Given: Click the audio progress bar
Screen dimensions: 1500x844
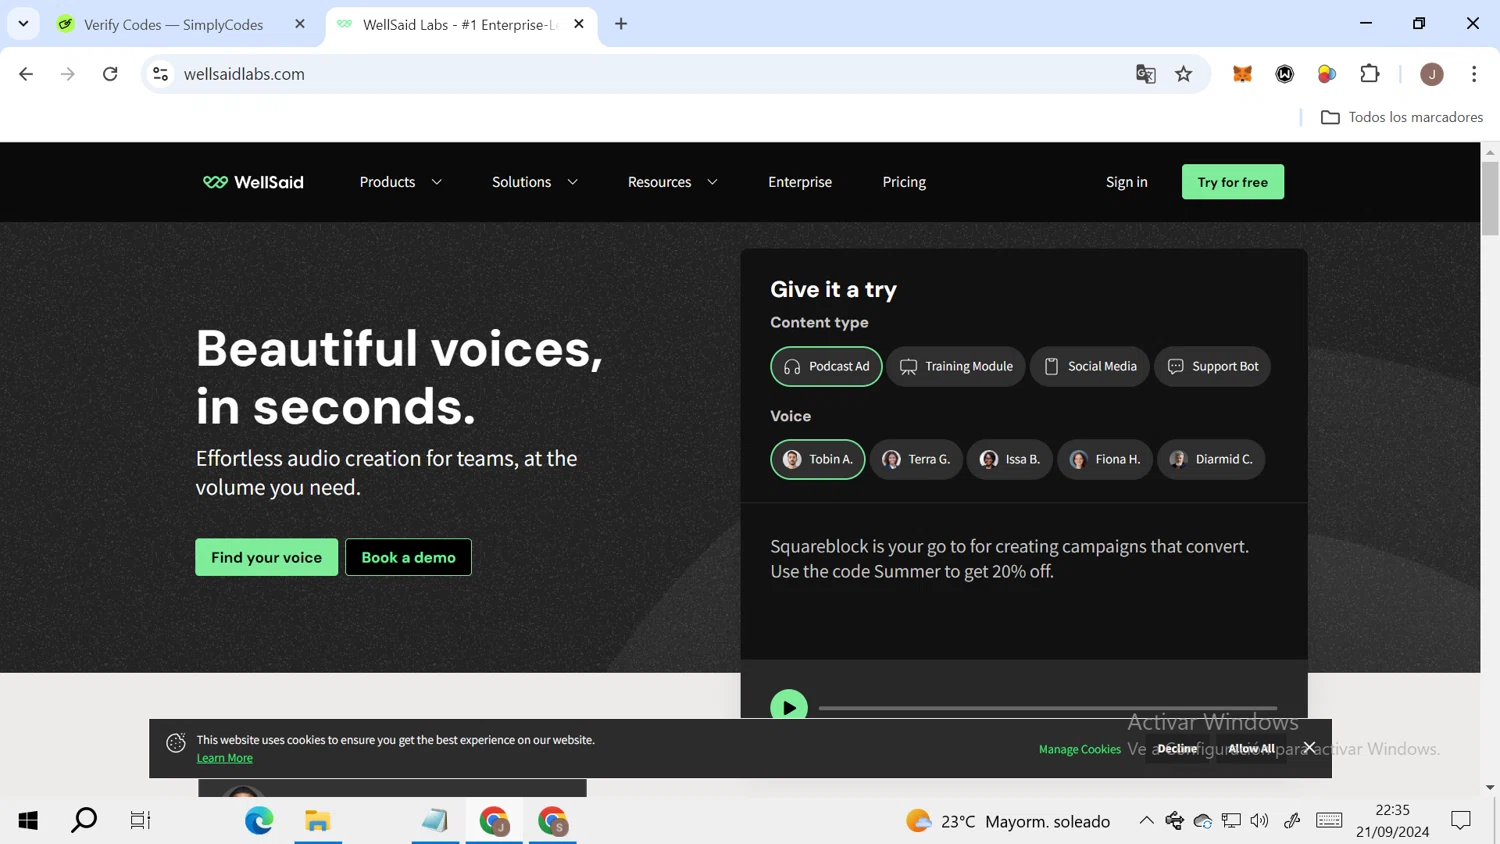Looking at the screenshot, I should coord(1047,708).
